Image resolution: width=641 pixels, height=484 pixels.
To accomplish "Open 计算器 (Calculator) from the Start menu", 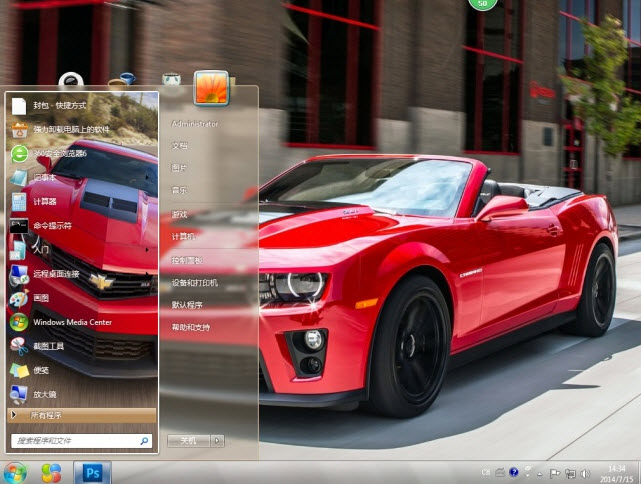I will point(46,201).
